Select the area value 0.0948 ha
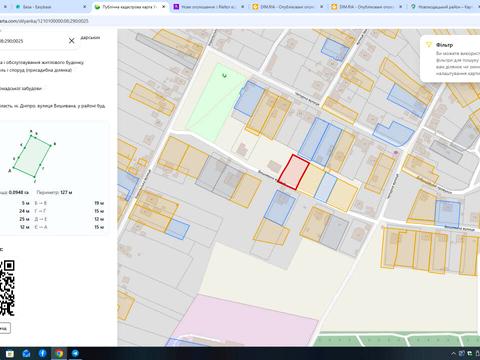480x360 pixels. [x=19, y=192]
